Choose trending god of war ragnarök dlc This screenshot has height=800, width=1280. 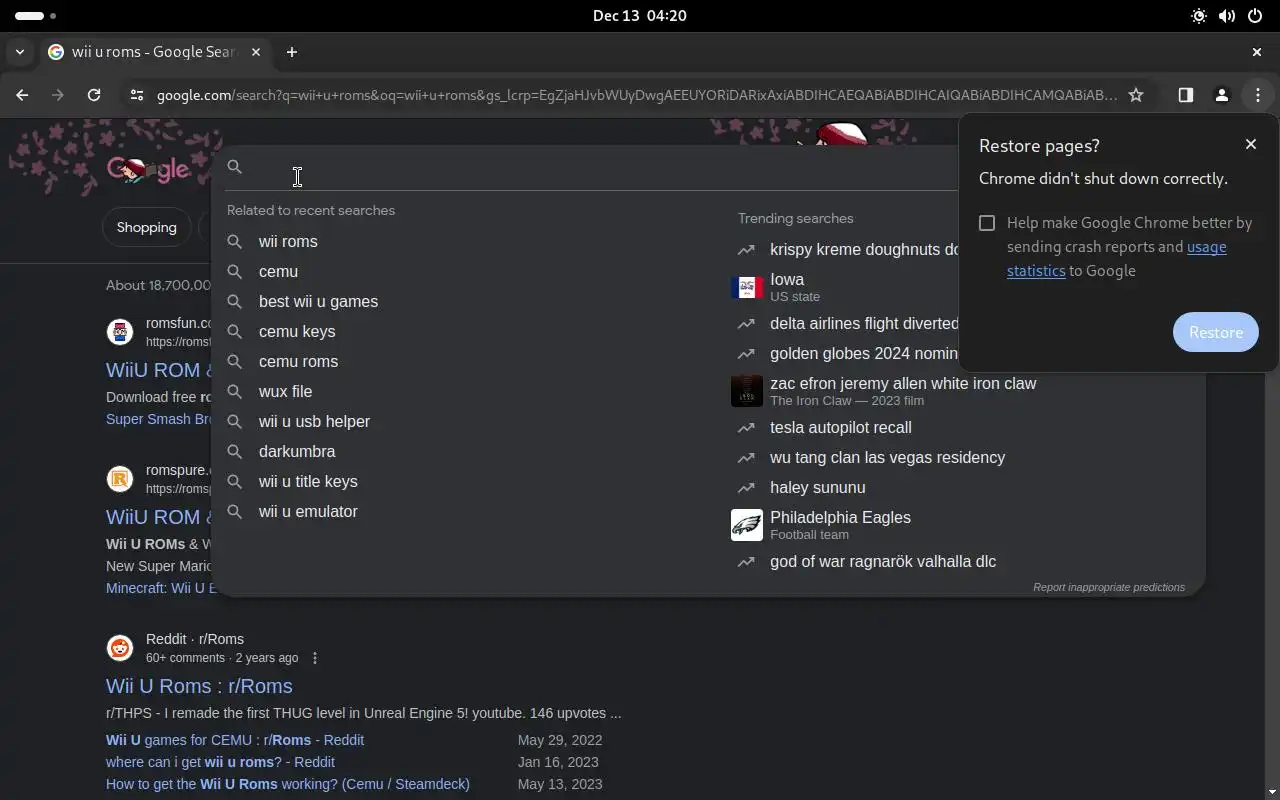pyautogui.click(x=883, y=561)
